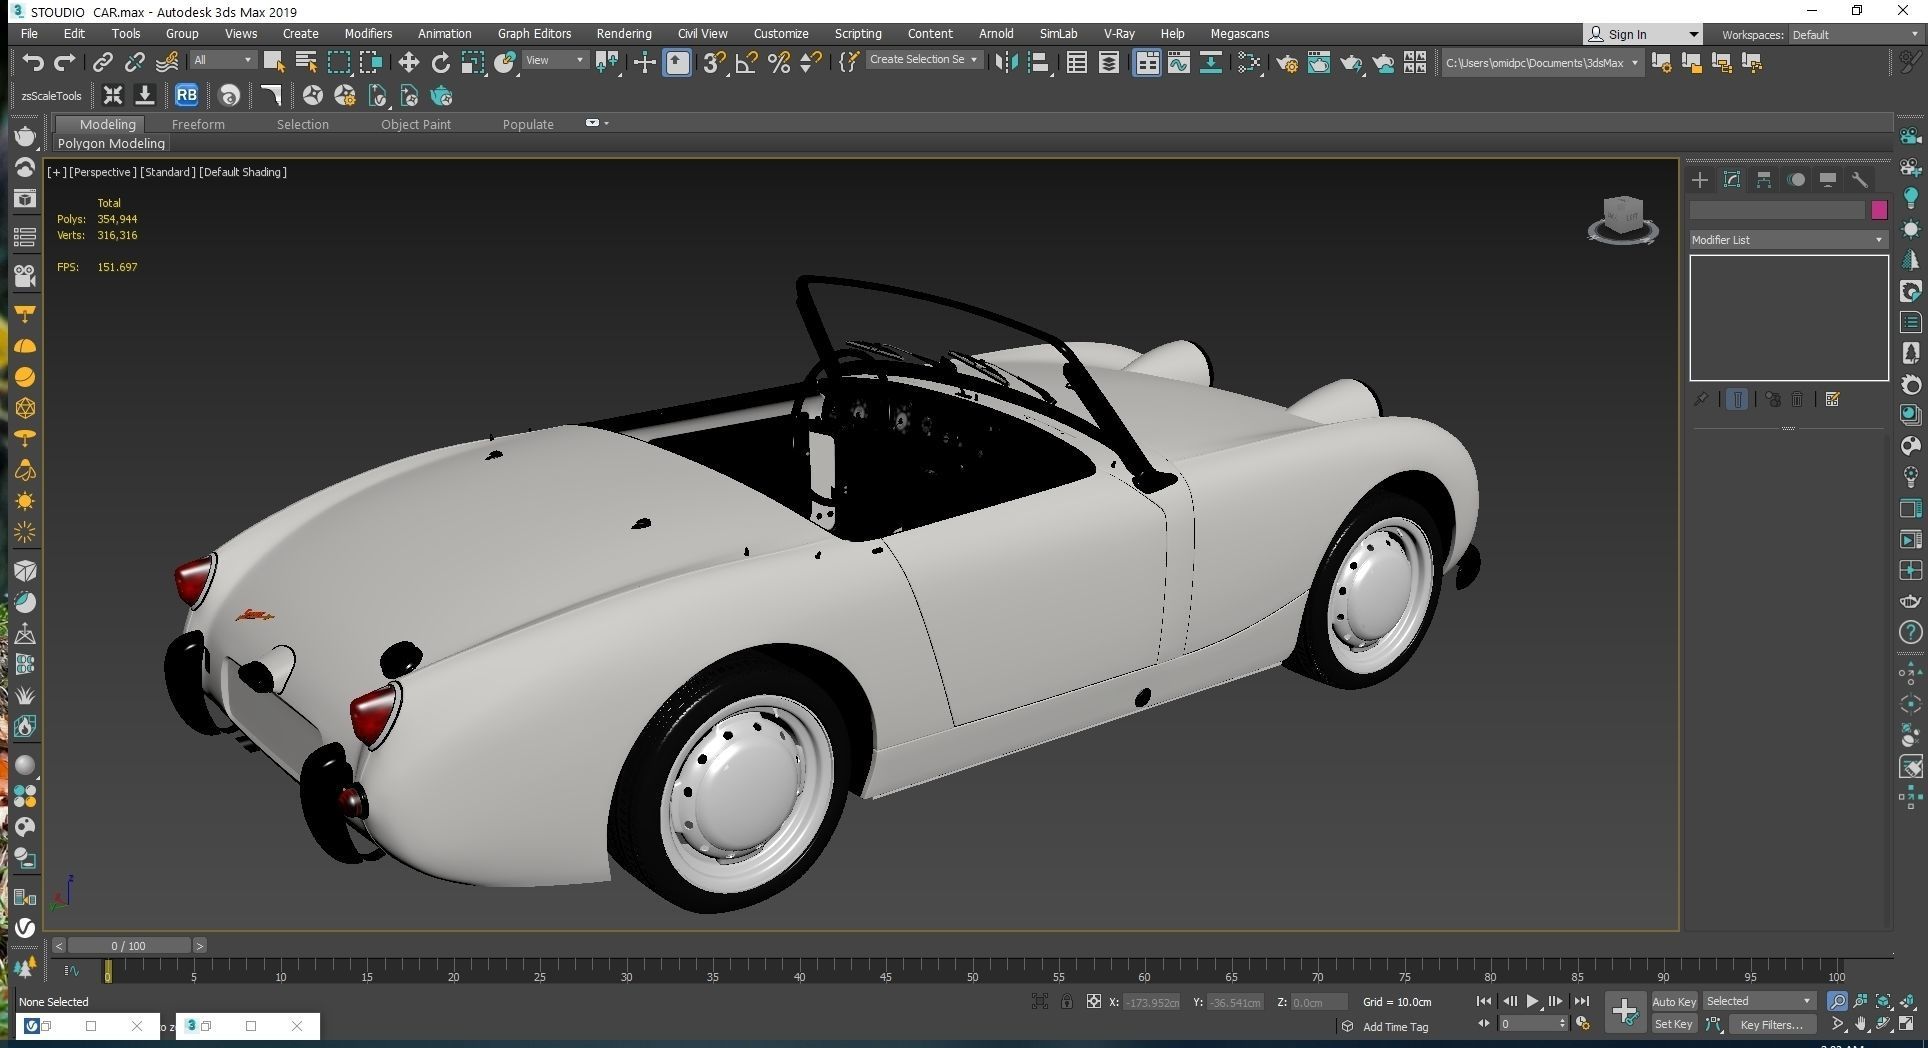Toggle the Angle Snap icon
1928x1048 pixels.
(x=746, y=63)
